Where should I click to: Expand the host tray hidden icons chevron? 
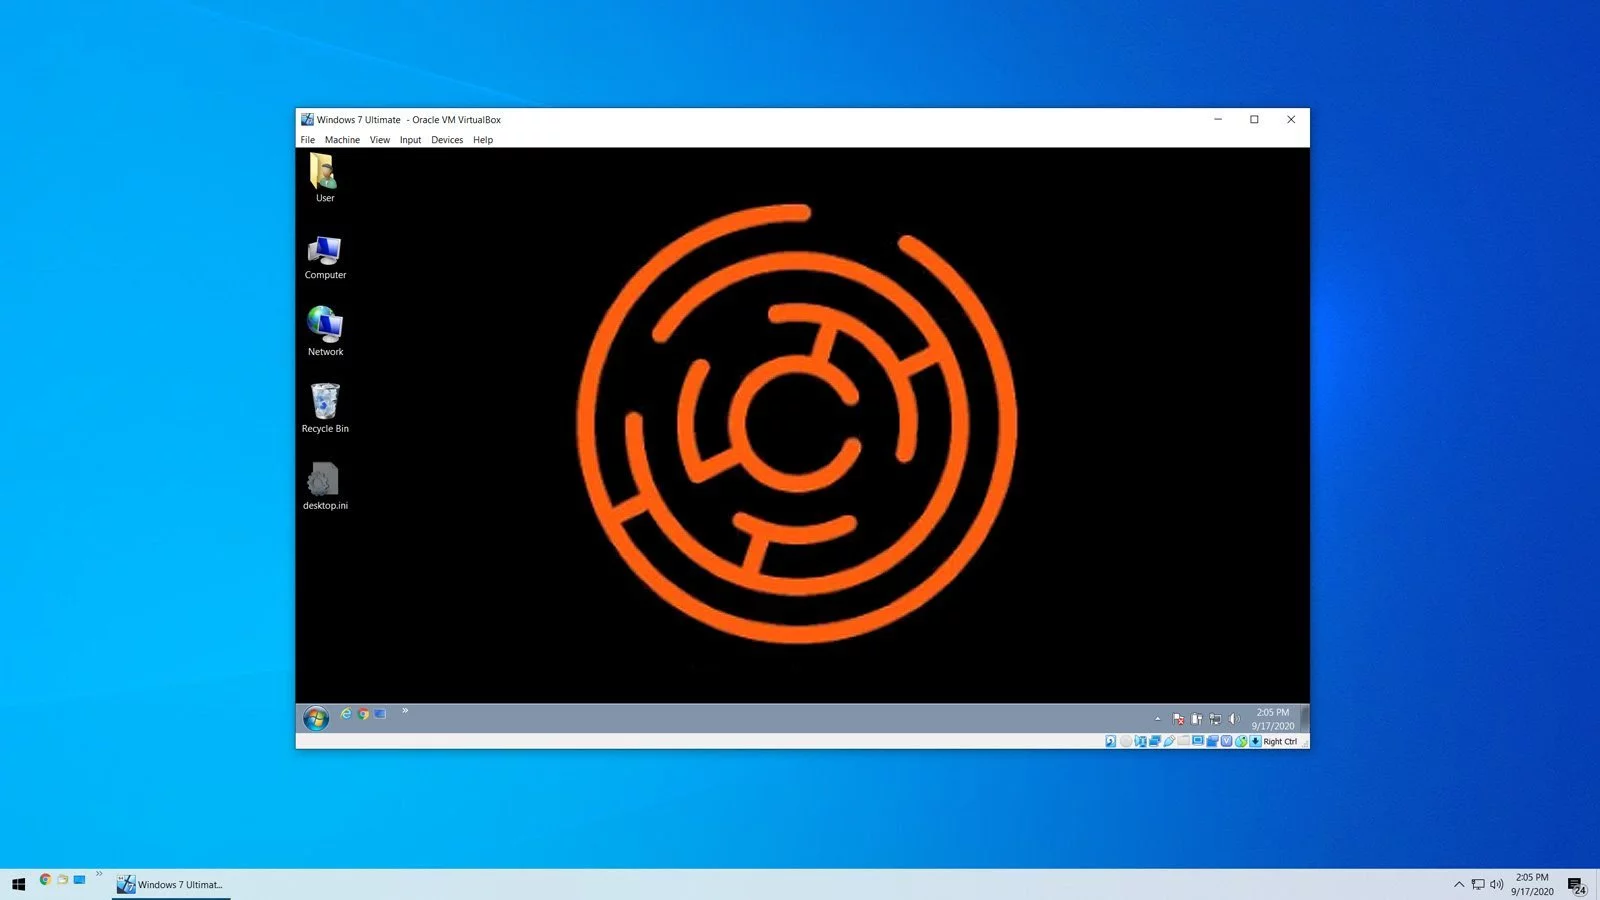click(1458, 884)
